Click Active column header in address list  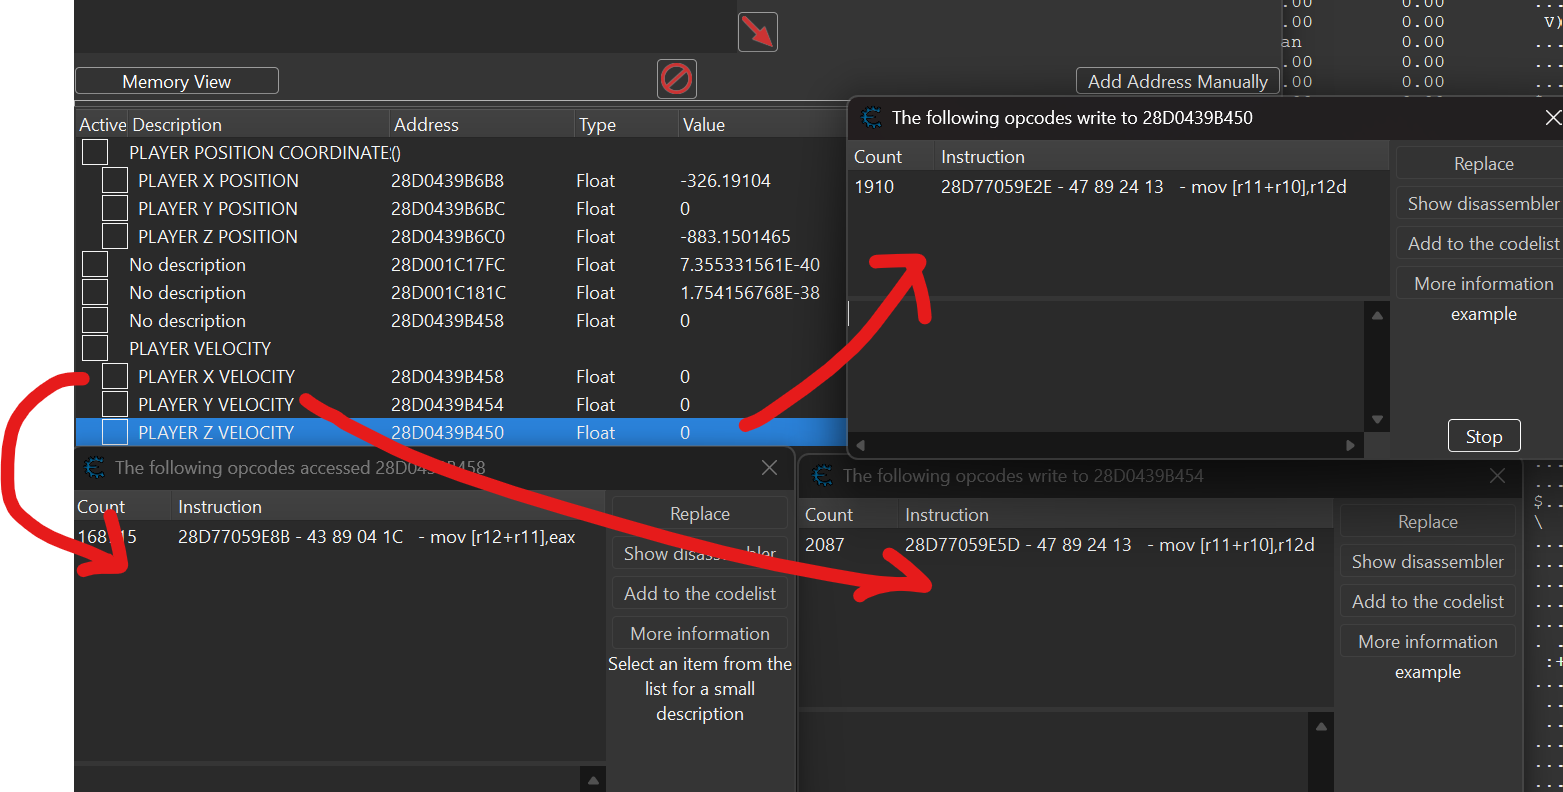(102, 124)
